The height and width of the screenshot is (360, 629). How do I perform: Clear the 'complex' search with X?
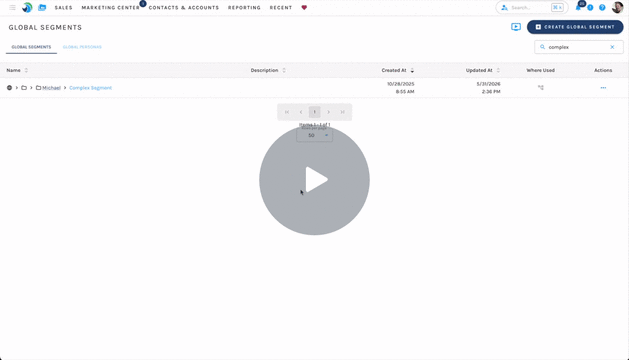612,47
